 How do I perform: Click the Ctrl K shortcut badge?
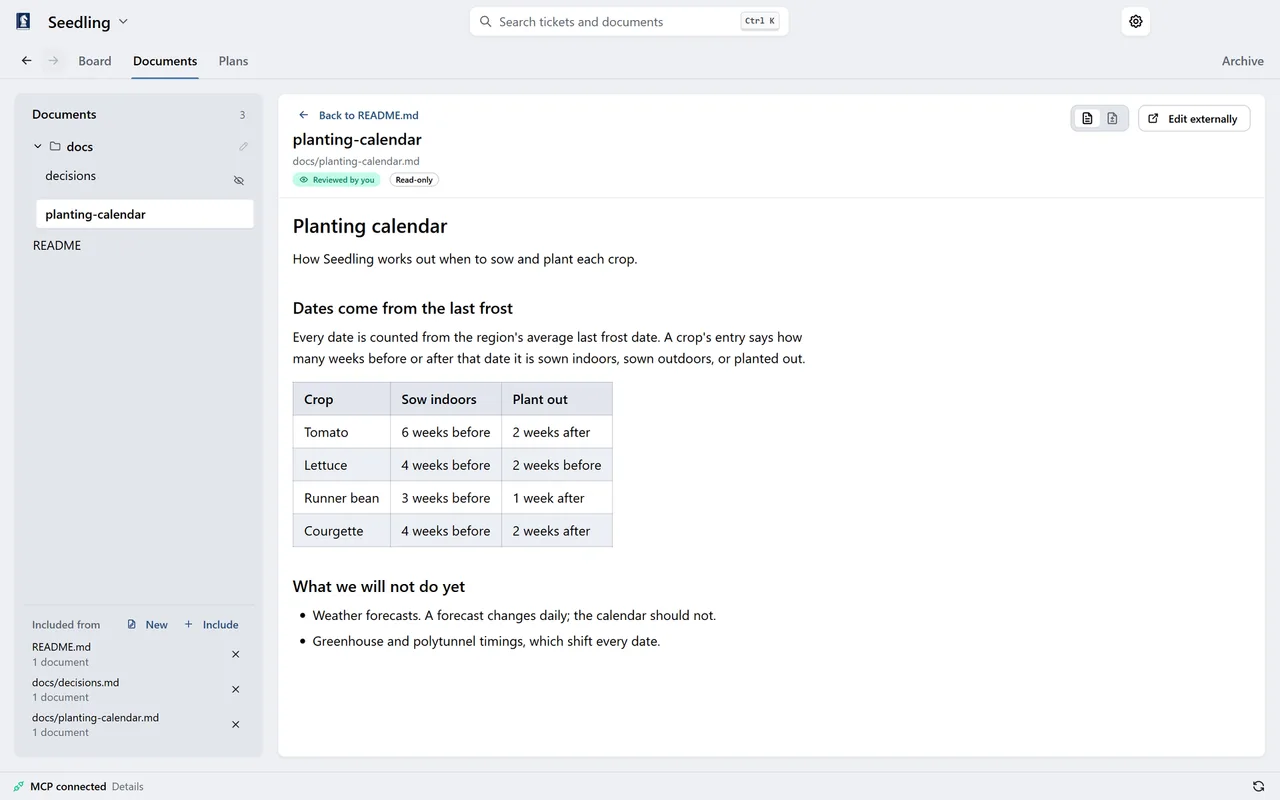pos(760,21)
